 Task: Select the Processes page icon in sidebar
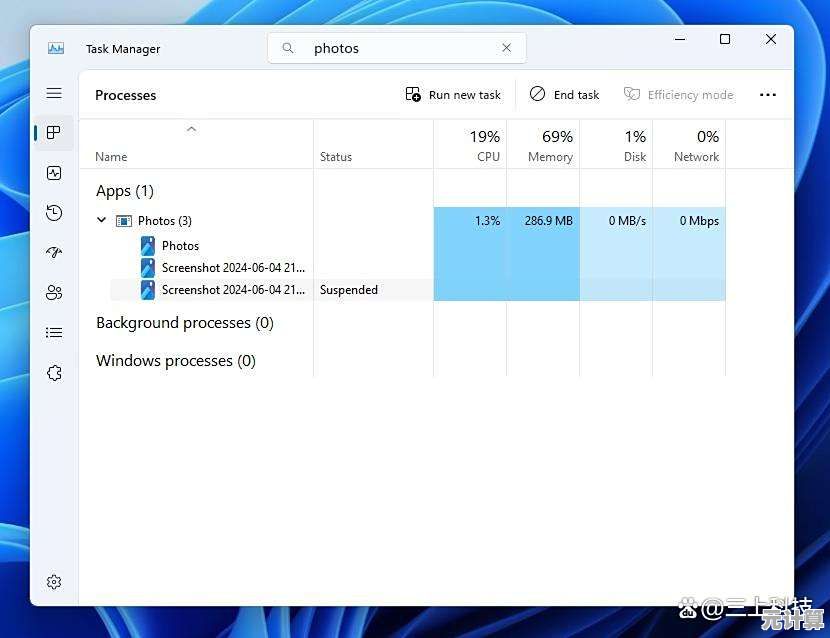(54, 133)
